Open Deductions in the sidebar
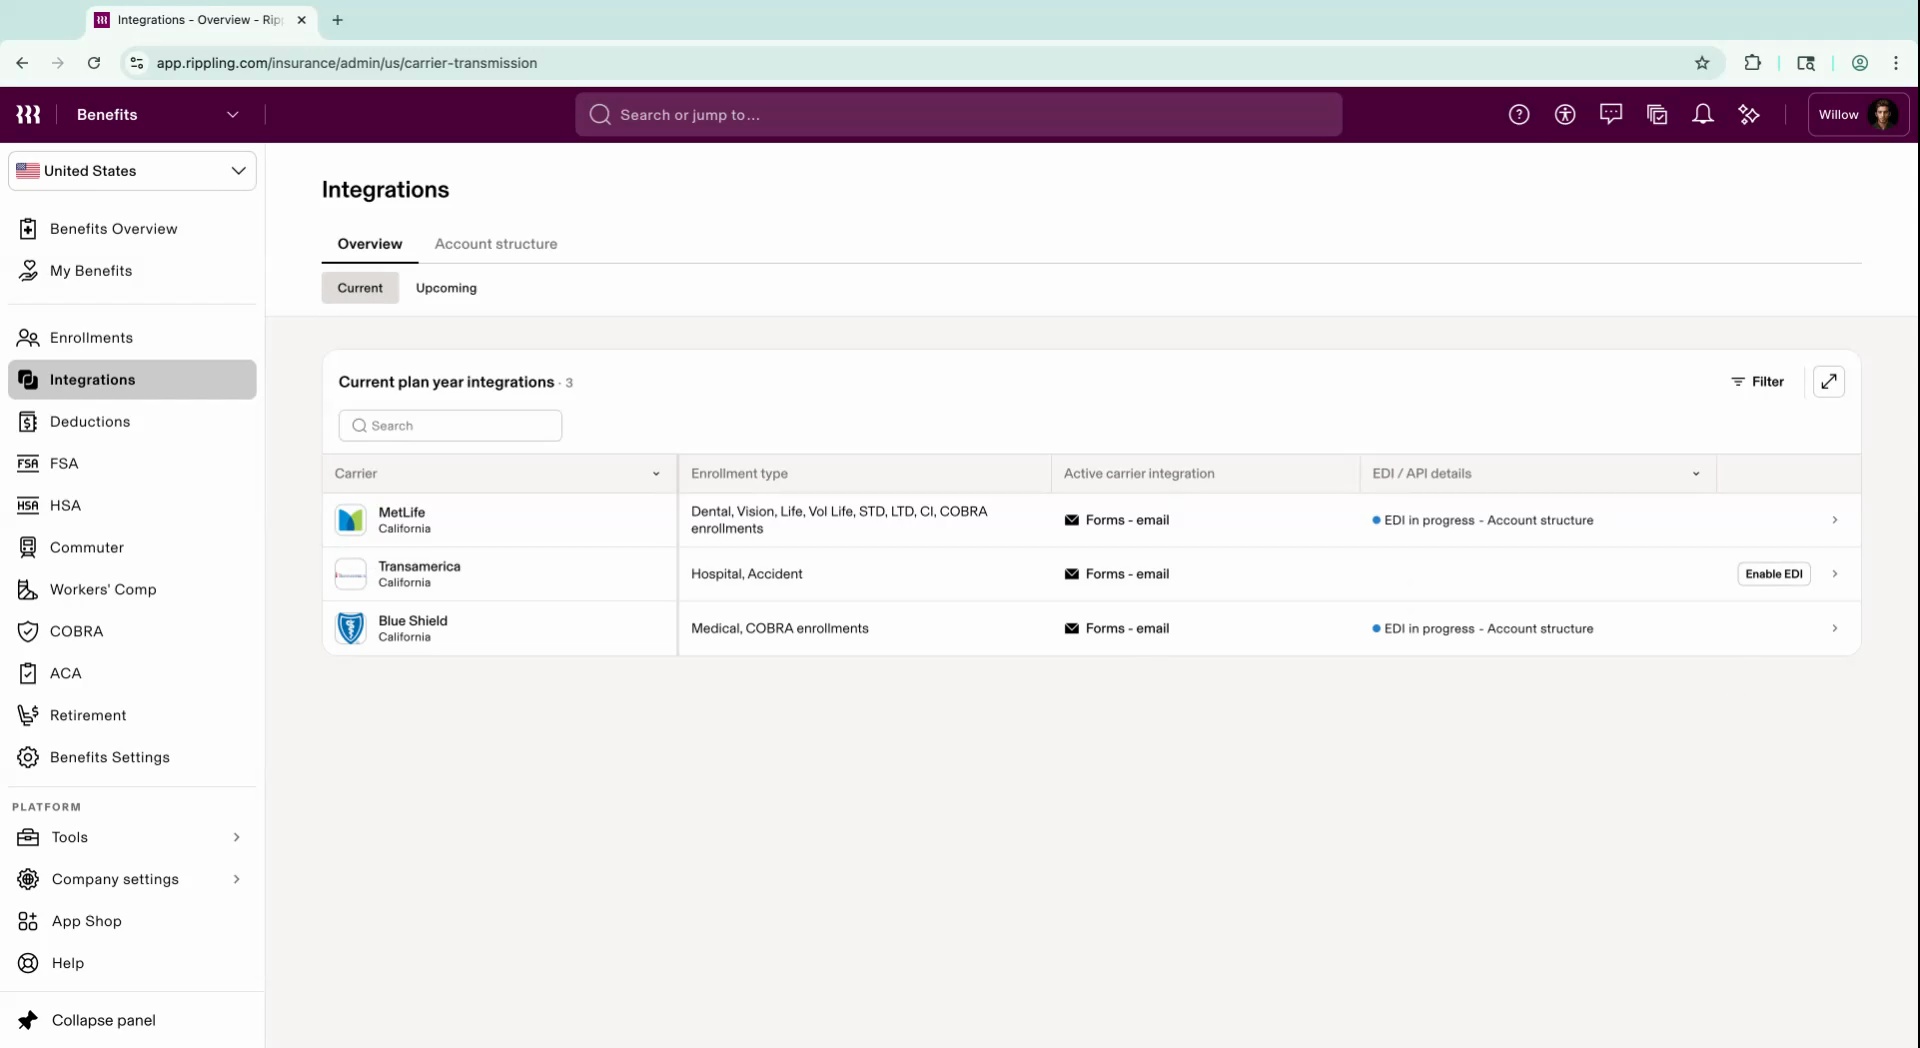 click(90, 422)
